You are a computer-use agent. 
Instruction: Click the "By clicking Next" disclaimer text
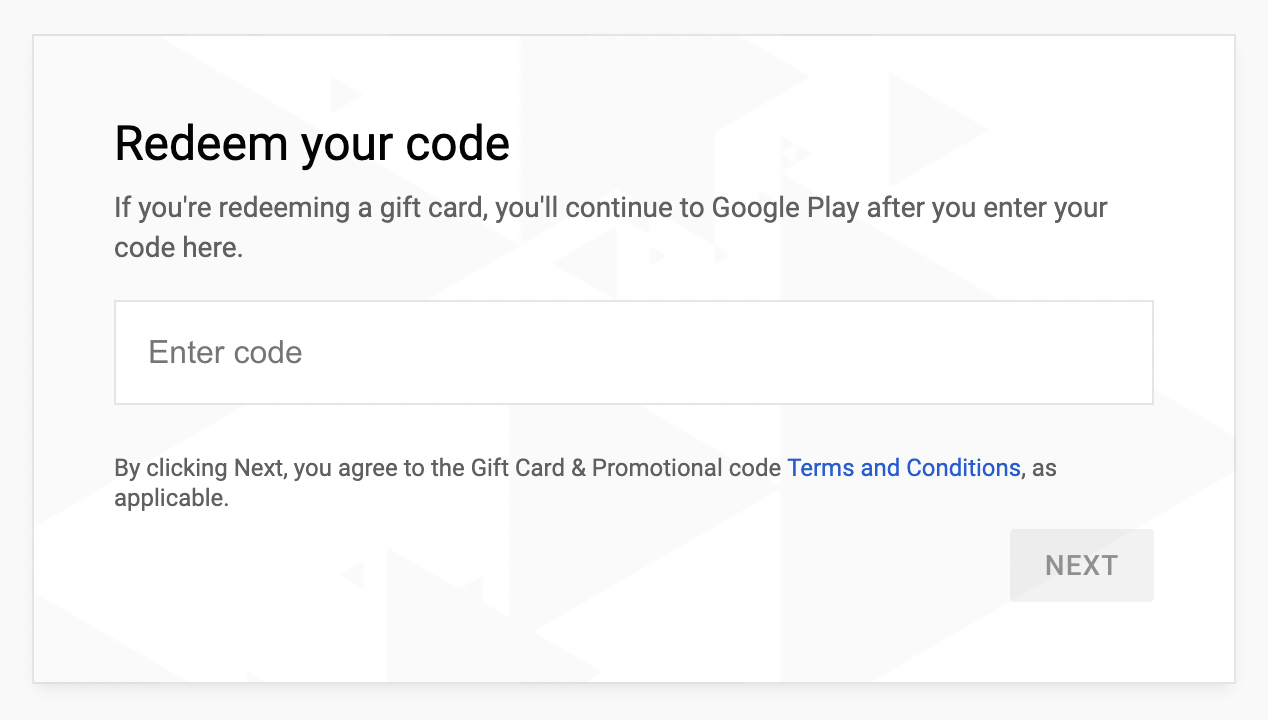199,468
